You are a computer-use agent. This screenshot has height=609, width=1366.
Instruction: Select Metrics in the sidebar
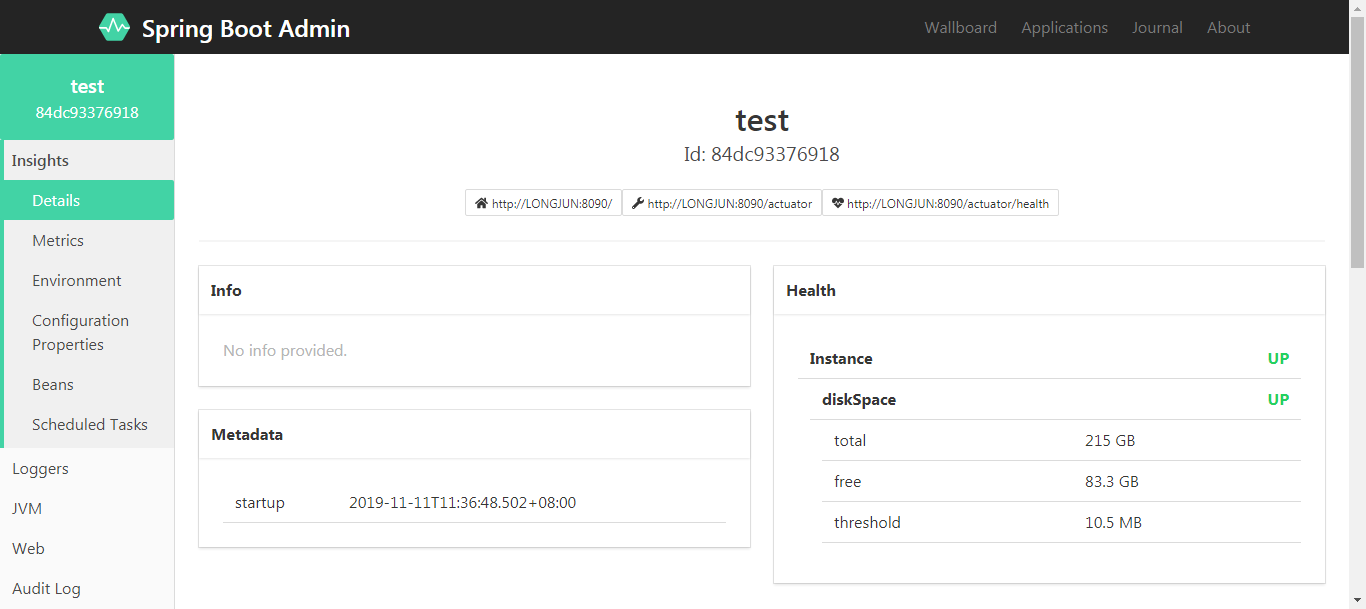coord(58,240)
